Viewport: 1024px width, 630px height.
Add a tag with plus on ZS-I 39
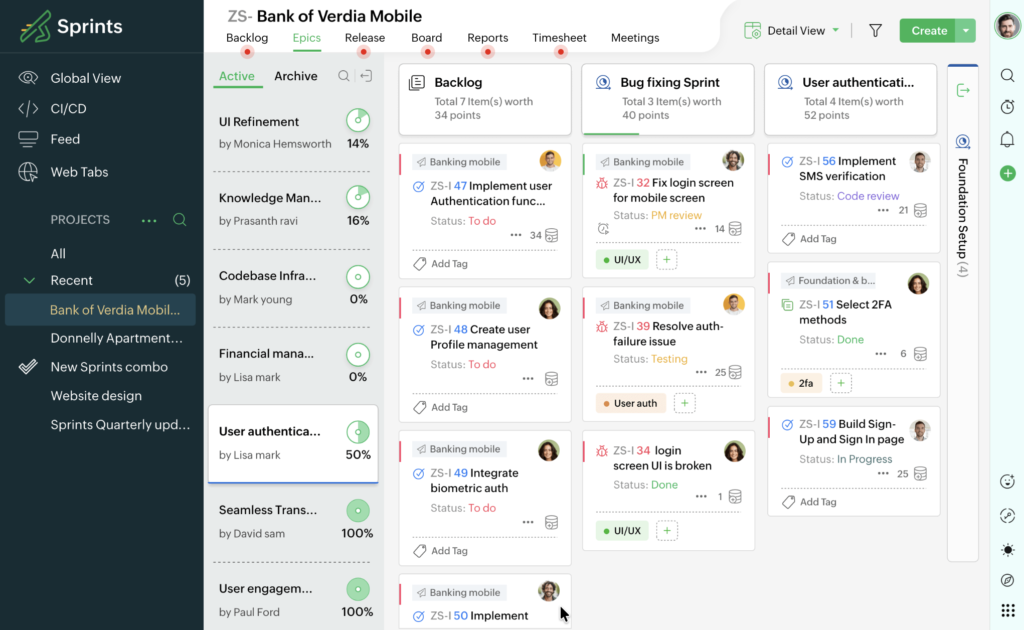point(684,403)
